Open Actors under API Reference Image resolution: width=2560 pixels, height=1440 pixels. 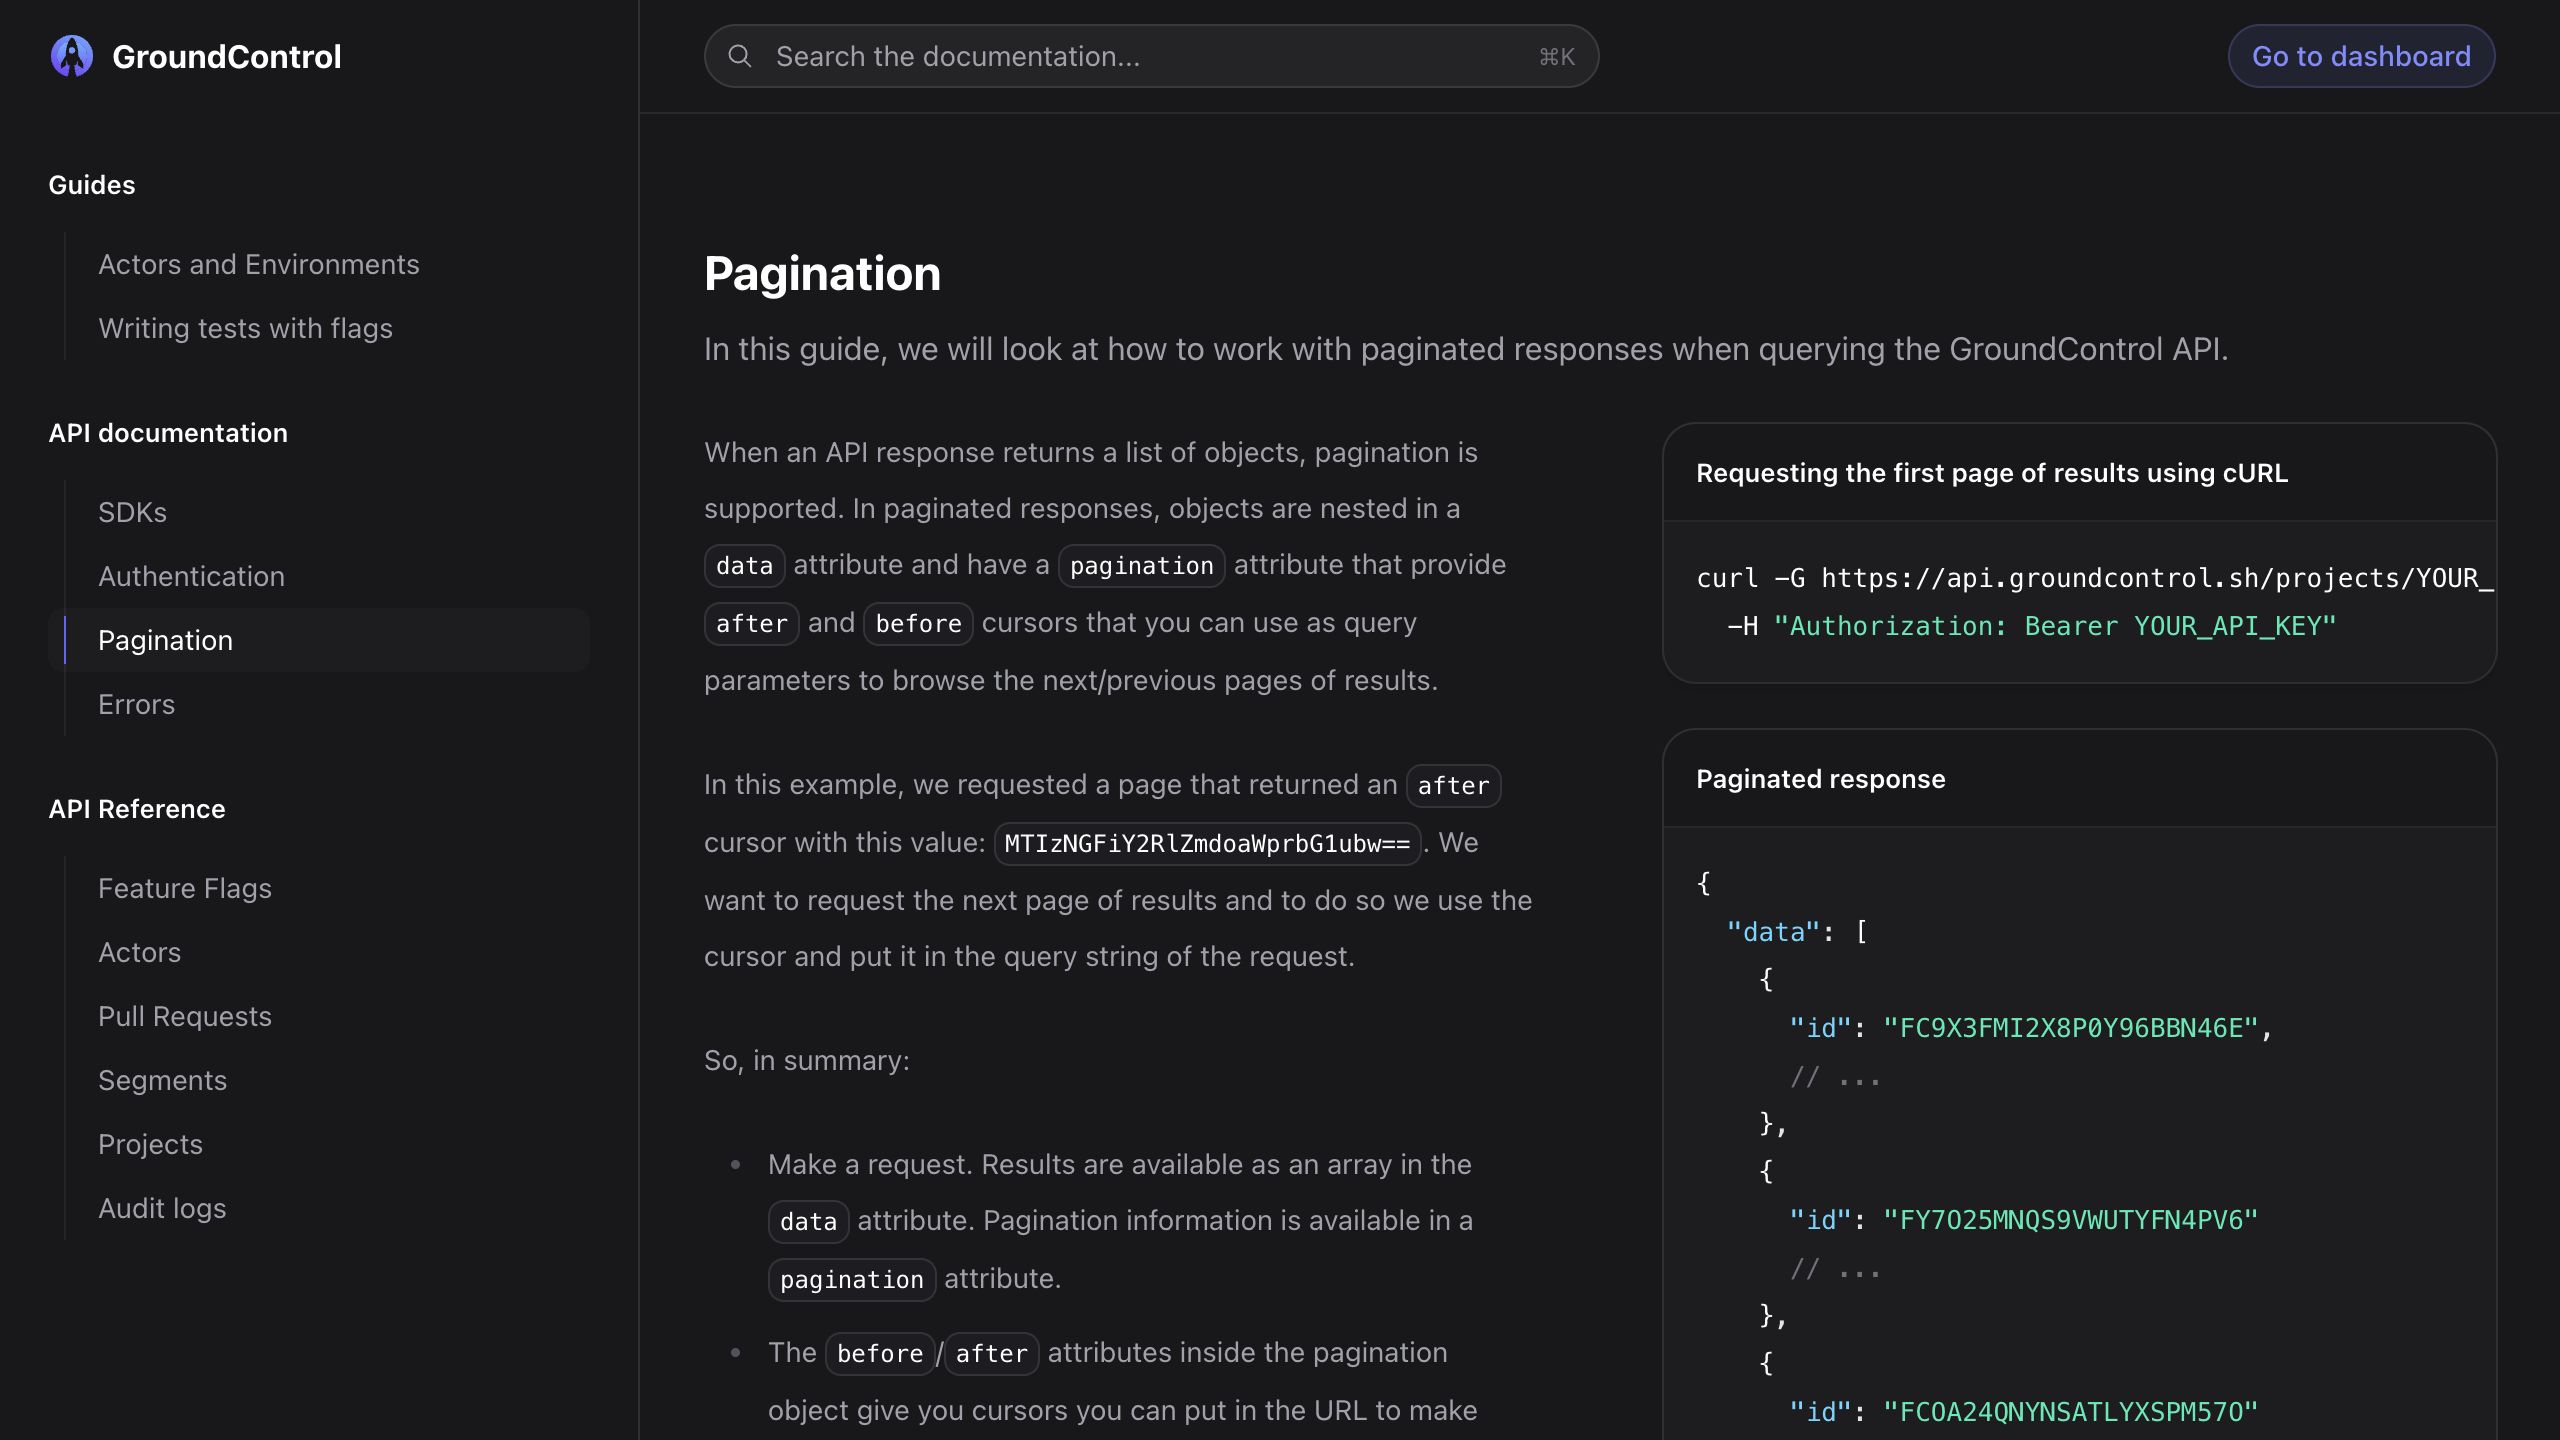[139, 952]
